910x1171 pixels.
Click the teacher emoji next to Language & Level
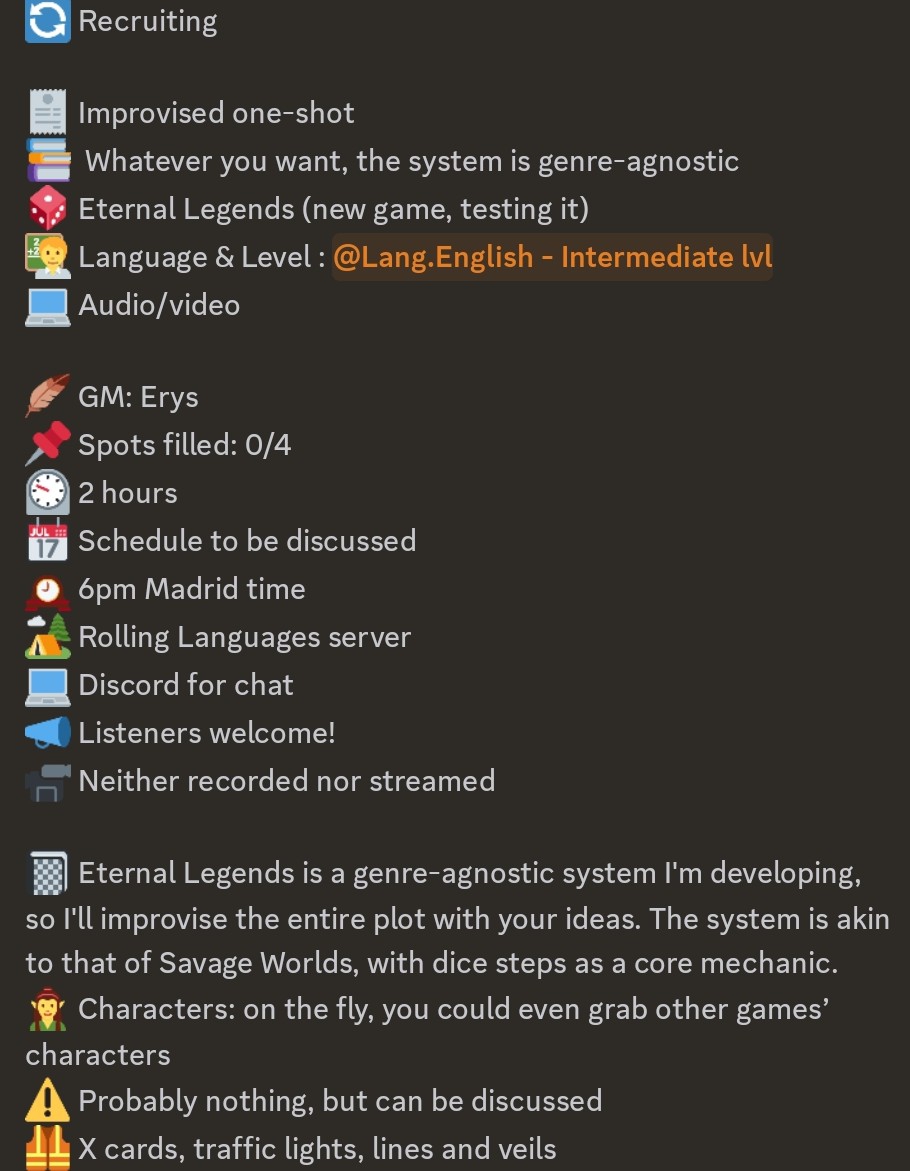pos(48,256)
